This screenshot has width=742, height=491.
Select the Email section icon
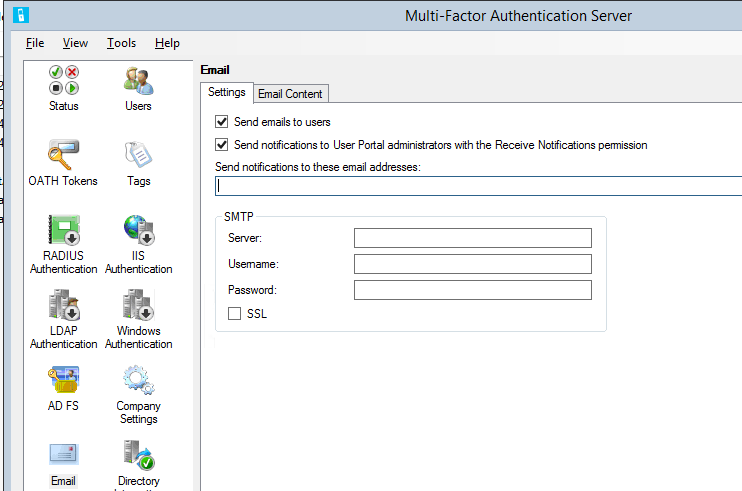(63, 457)
